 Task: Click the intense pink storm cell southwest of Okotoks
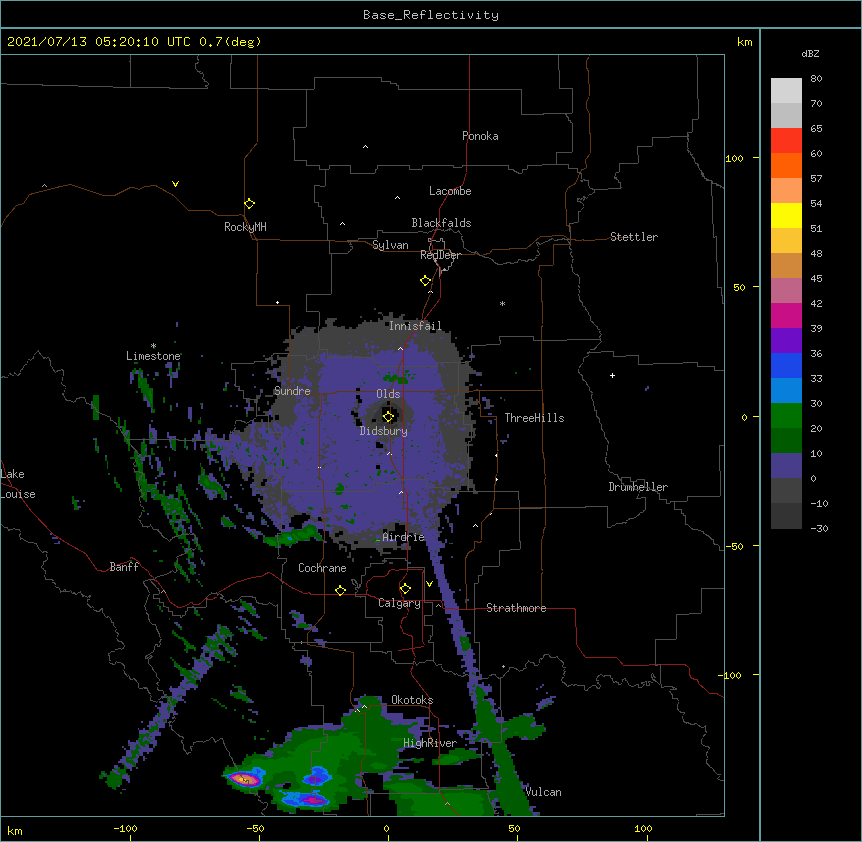[245, 779]
